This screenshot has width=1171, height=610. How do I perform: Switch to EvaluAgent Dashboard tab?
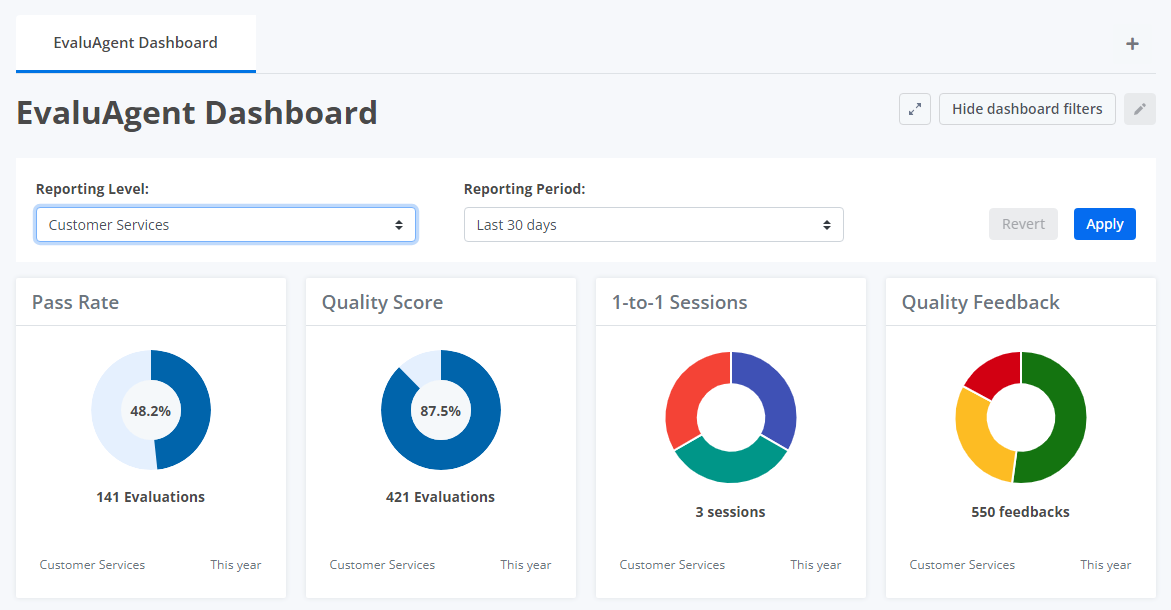[x=136, y=43]
